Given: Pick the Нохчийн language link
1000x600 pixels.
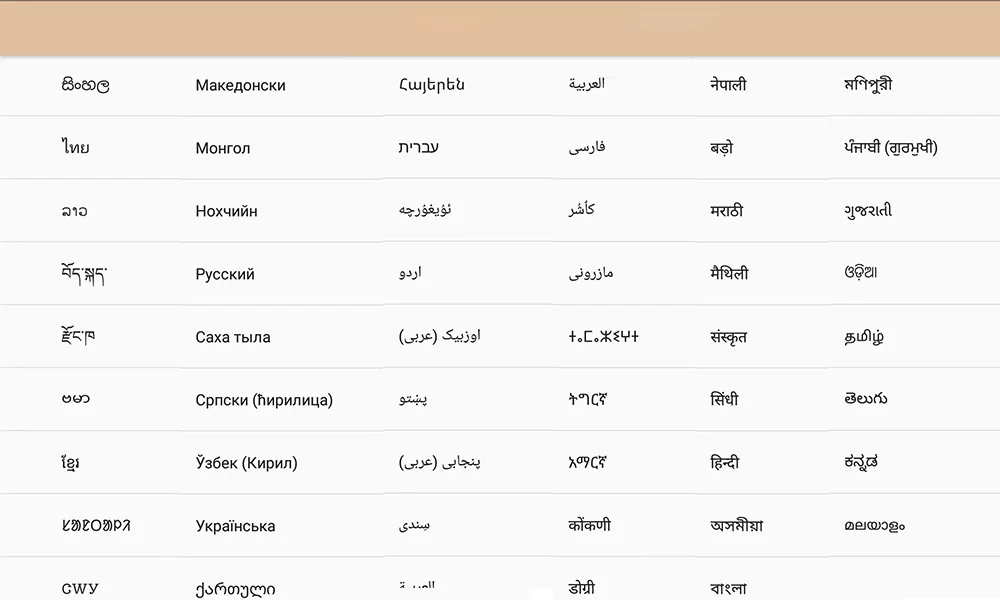Looking at the screenshot, I should click(x=226, y=211).
